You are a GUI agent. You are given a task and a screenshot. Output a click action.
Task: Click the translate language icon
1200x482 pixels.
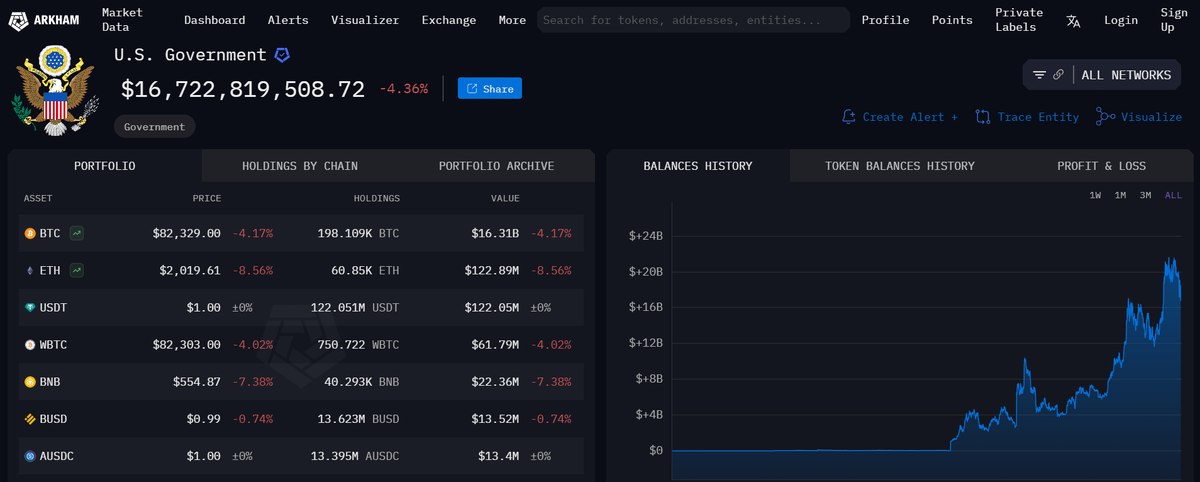click(1073, 20)
